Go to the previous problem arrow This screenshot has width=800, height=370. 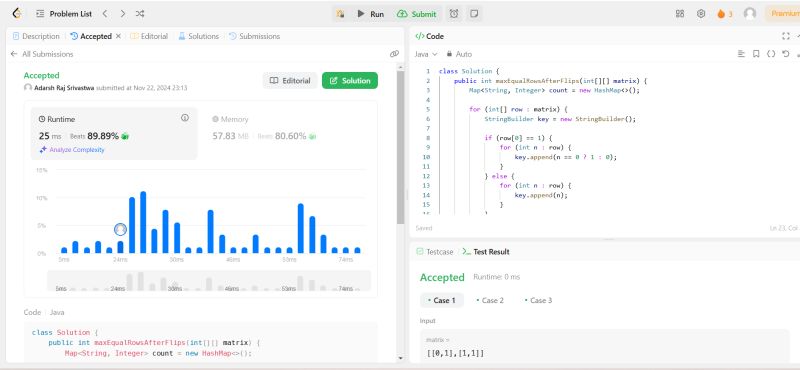coord(105,14)
